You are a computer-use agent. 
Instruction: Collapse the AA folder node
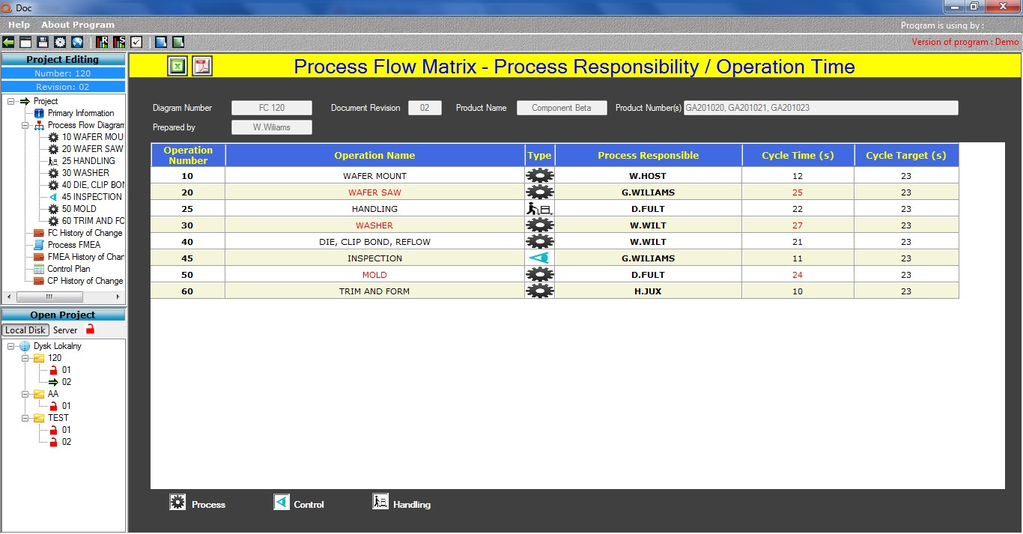(x=25, y=394)
